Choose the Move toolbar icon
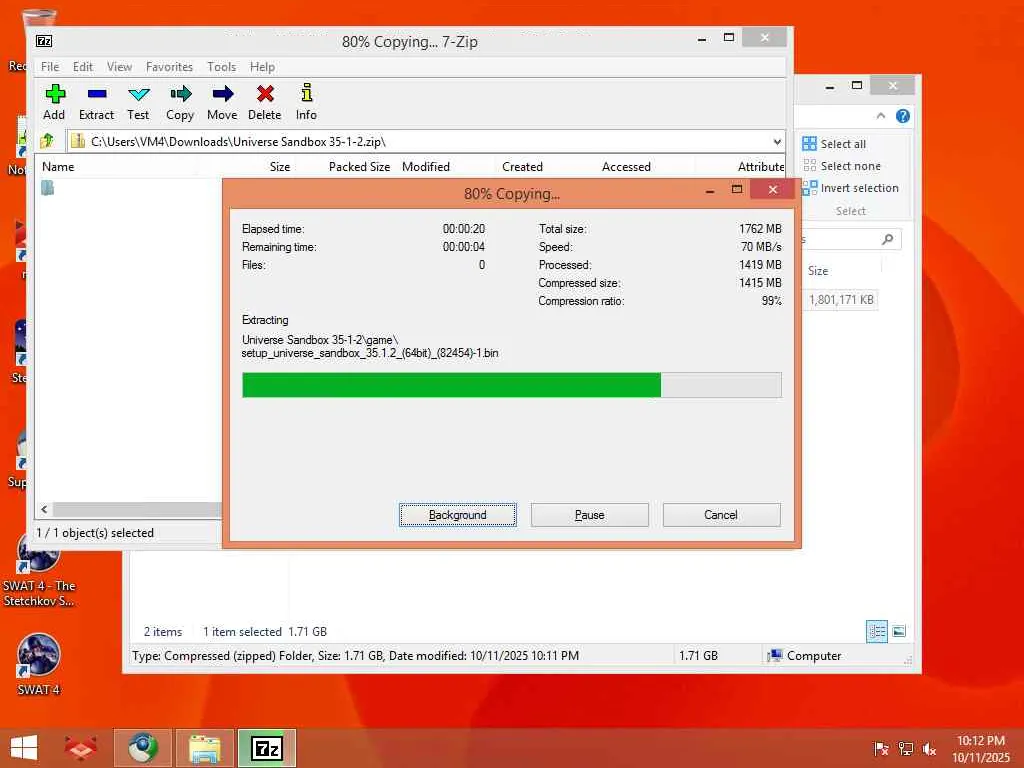Viewport: 1024px width, 768px height. click(x=222, y=102)
